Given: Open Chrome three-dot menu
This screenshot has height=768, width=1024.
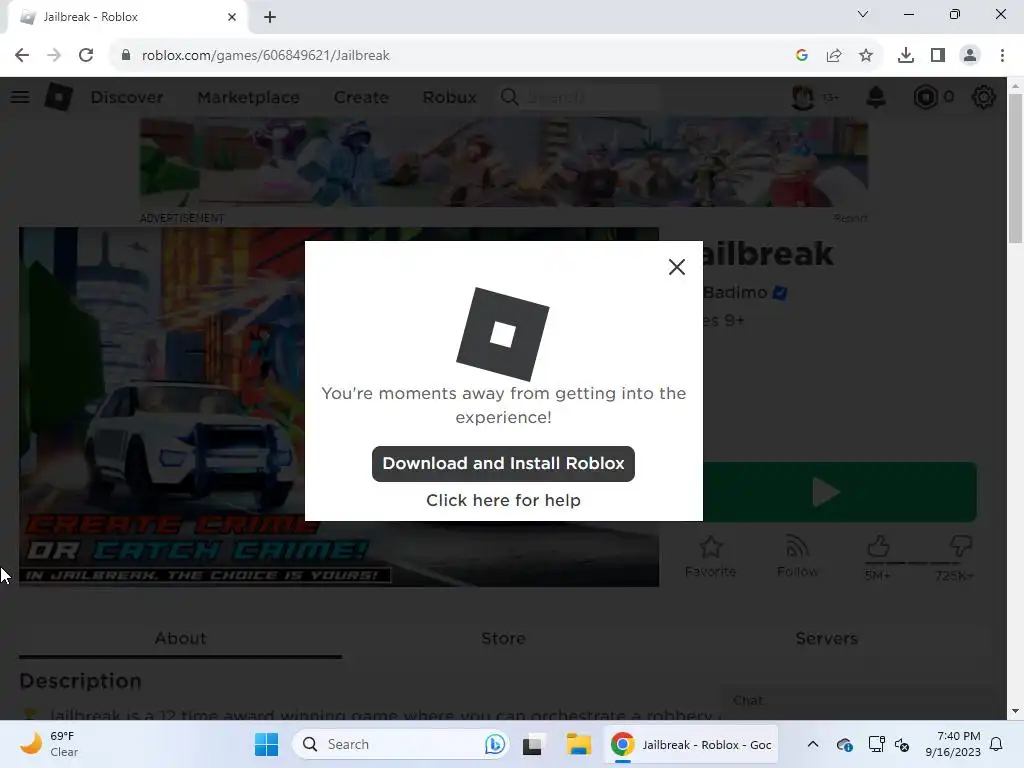Looking at the screenshot, I should [x=1002, y=56].
